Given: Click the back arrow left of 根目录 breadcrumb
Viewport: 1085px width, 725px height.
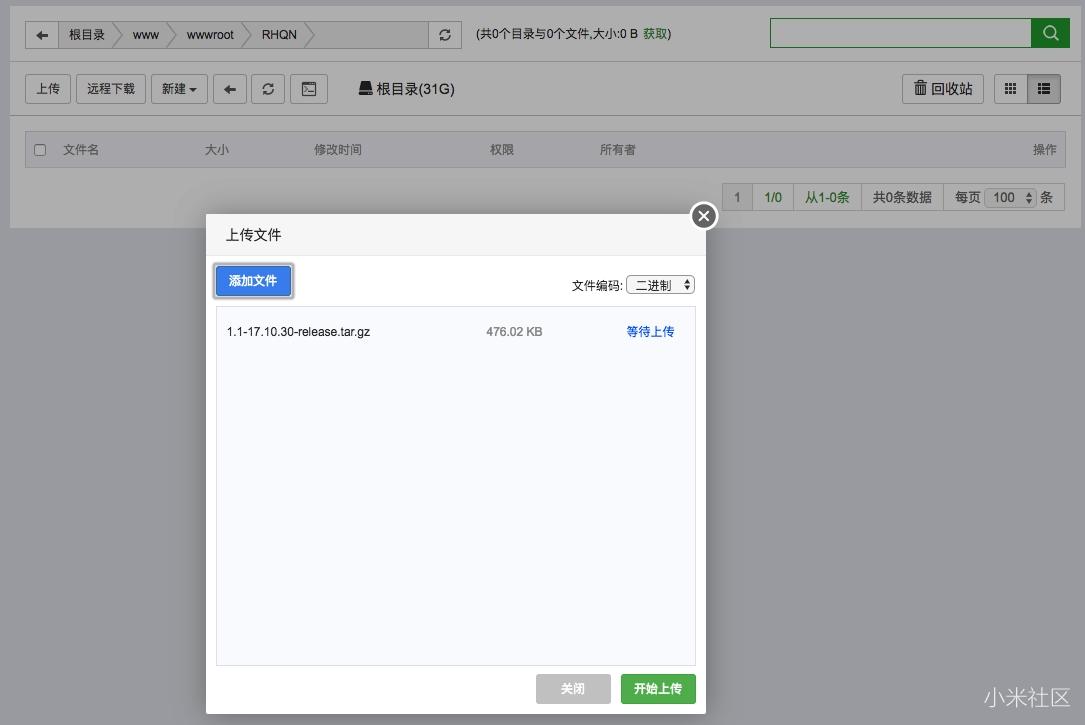Looking at the screenshot, I should pyautogui.click(x=41, y=34).
